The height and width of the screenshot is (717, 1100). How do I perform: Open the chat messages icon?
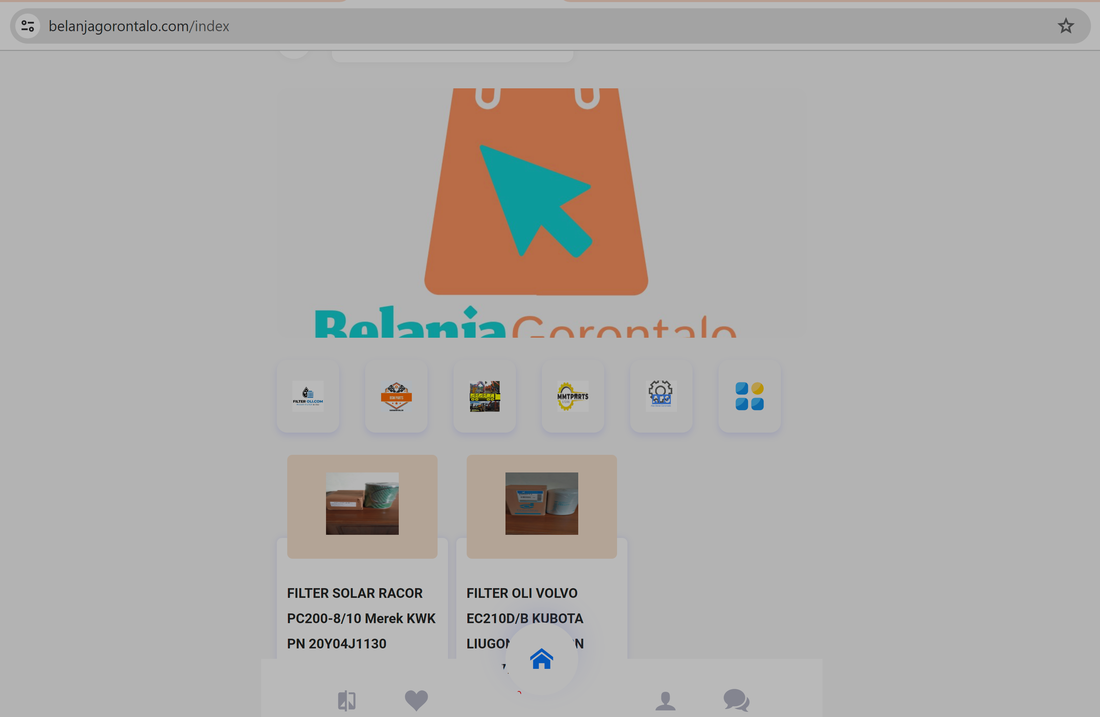(736, 701)
